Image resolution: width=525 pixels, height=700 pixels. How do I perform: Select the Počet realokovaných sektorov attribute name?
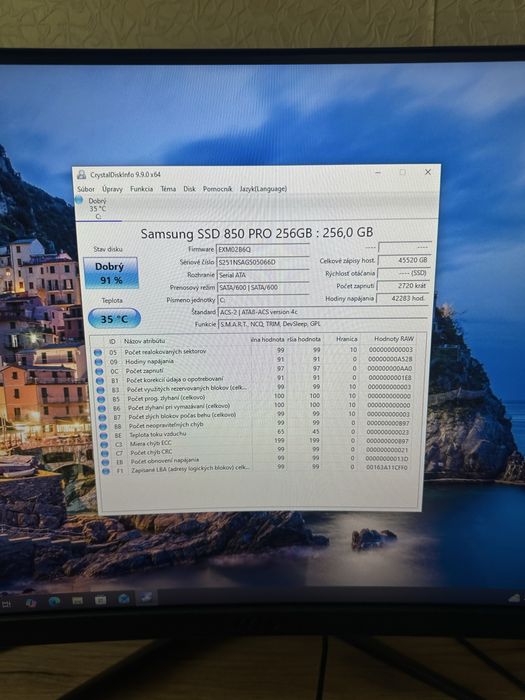pyautogui.click(x=165, y=352)
